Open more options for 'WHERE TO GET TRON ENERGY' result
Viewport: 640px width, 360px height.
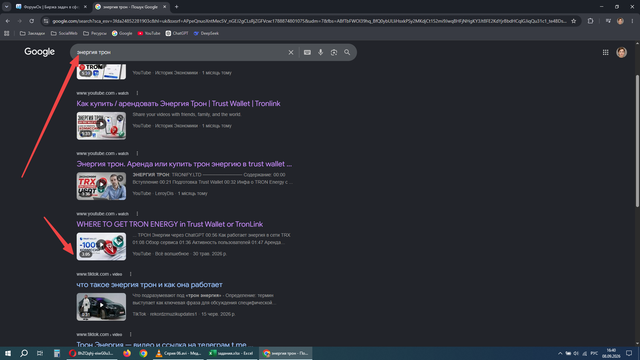(137, 214)
